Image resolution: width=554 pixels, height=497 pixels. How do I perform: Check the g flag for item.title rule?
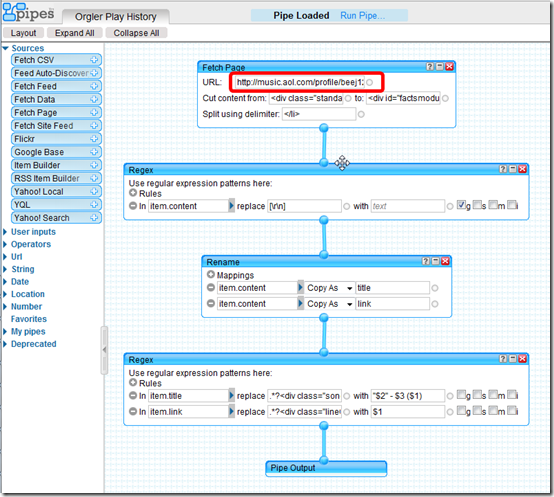click(x=461, y=395)
